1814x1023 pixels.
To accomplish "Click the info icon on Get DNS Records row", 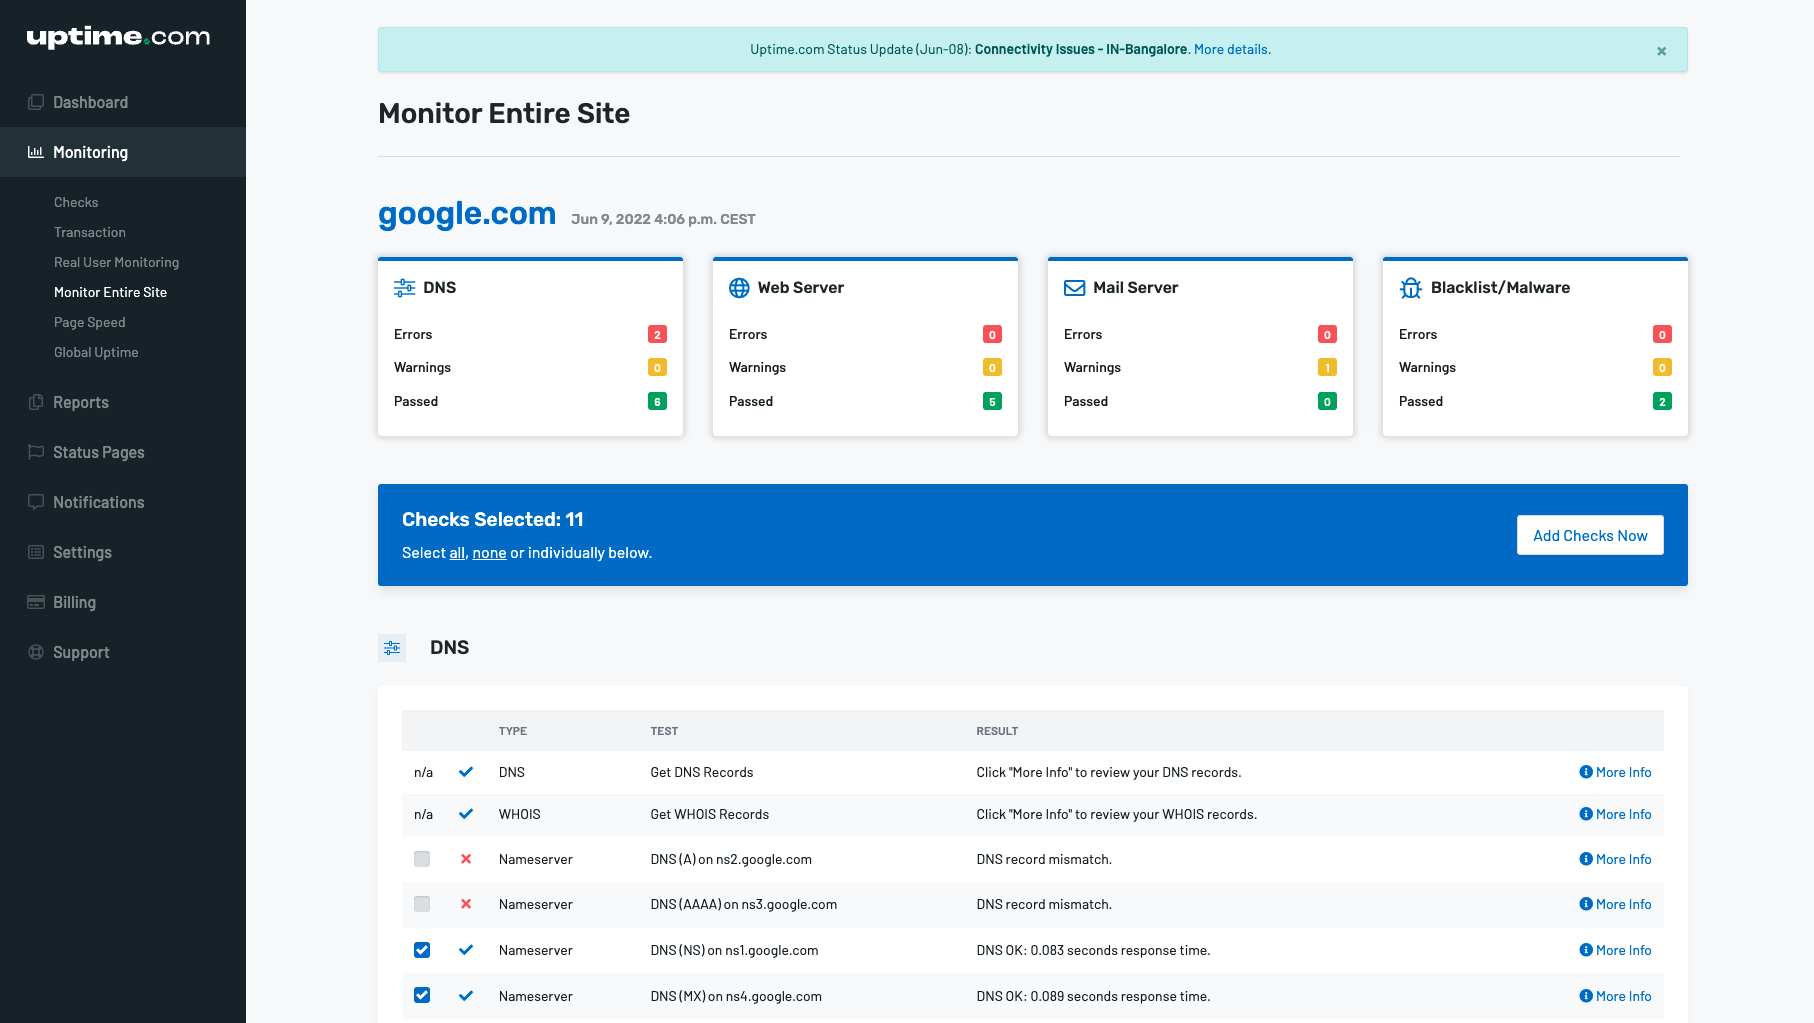I will pos(1586,772).
